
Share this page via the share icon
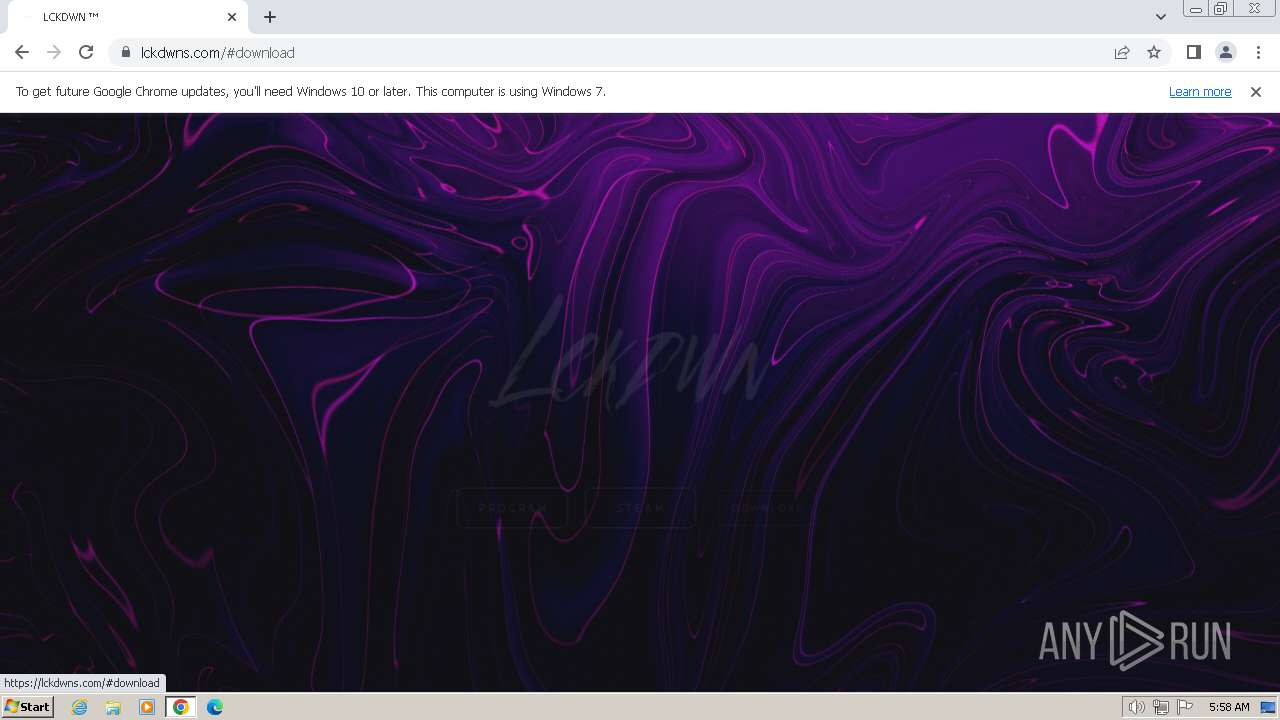click(1122, 52)
